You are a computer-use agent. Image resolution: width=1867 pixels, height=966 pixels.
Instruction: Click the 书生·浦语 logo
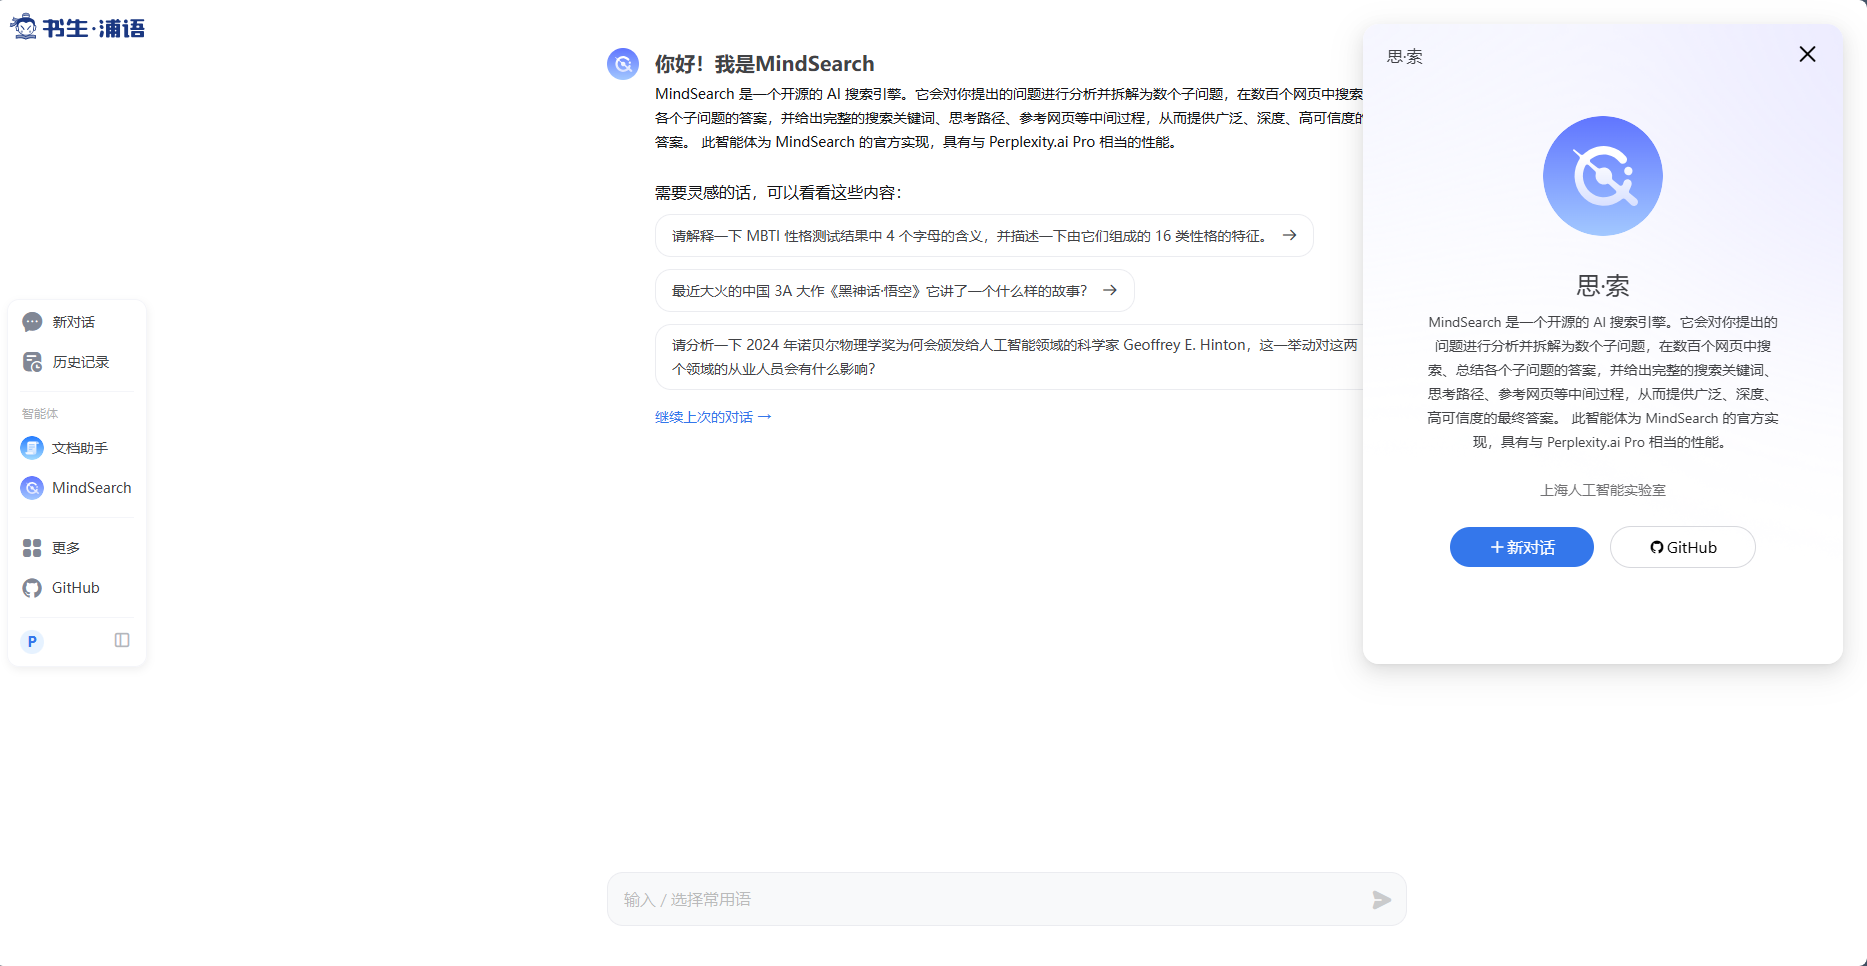point(77,27)
